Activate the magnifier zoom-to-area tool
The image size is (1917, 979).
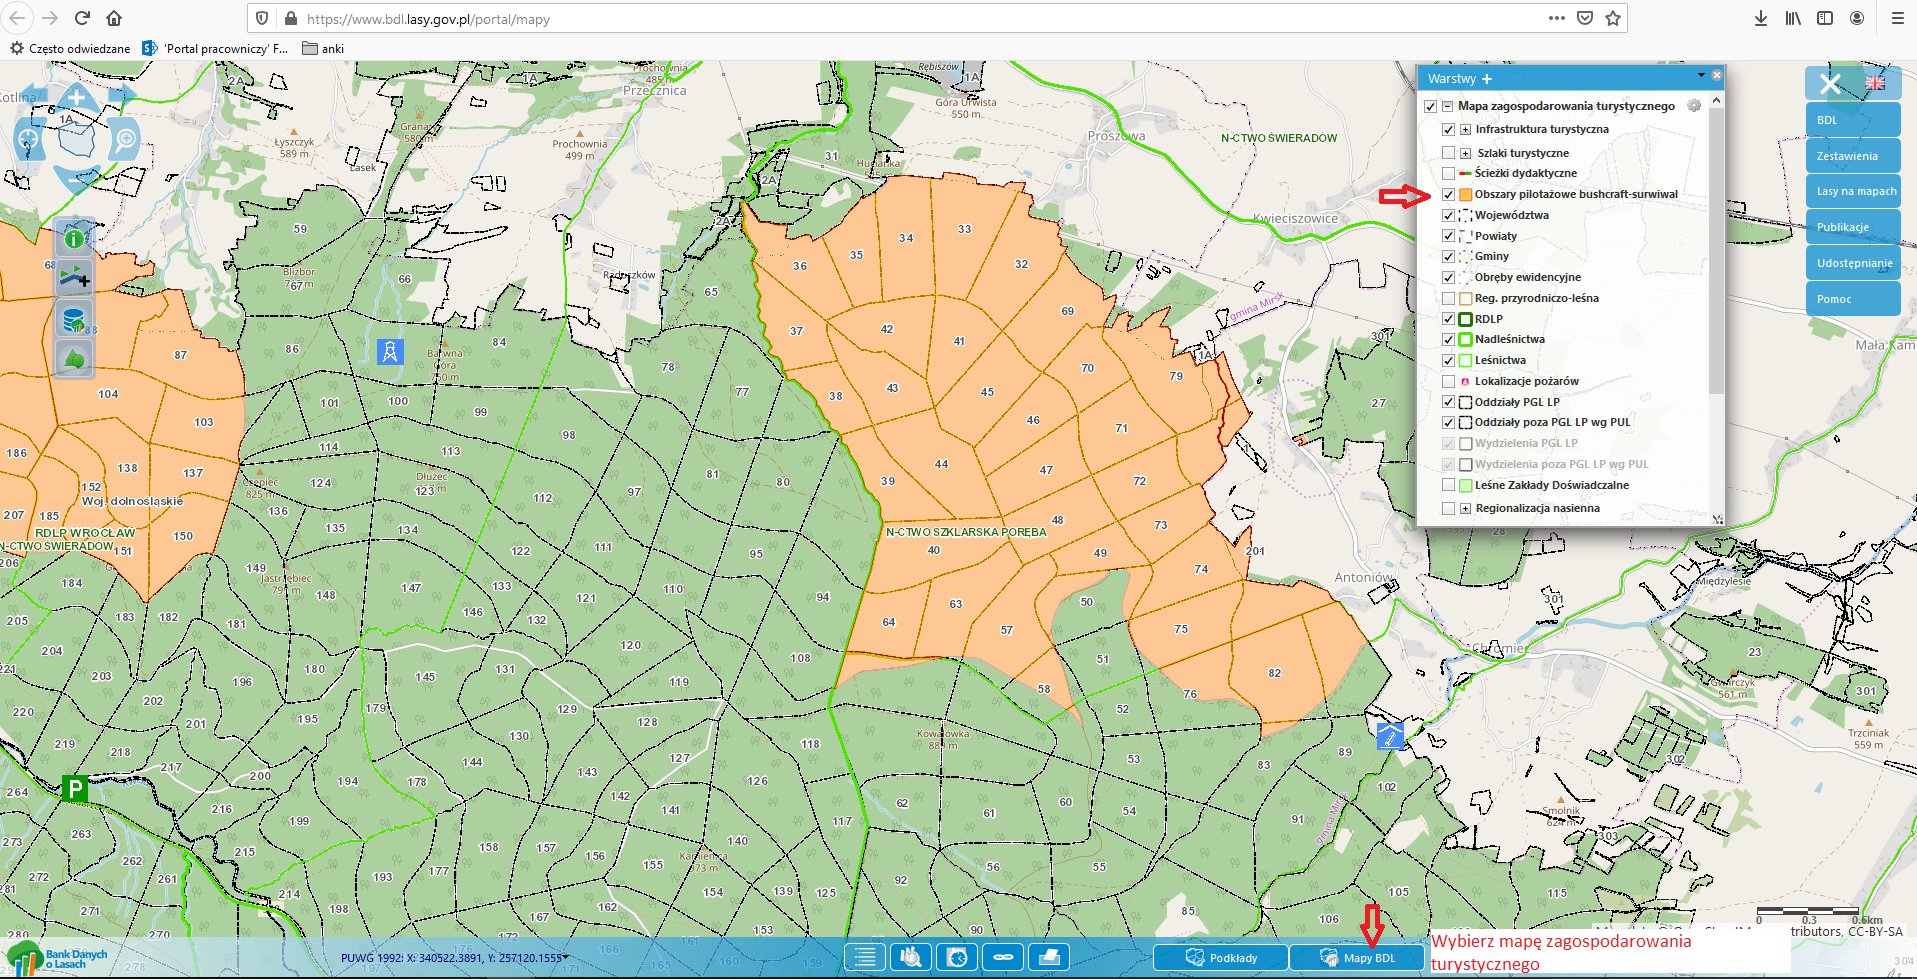(125, 139)
